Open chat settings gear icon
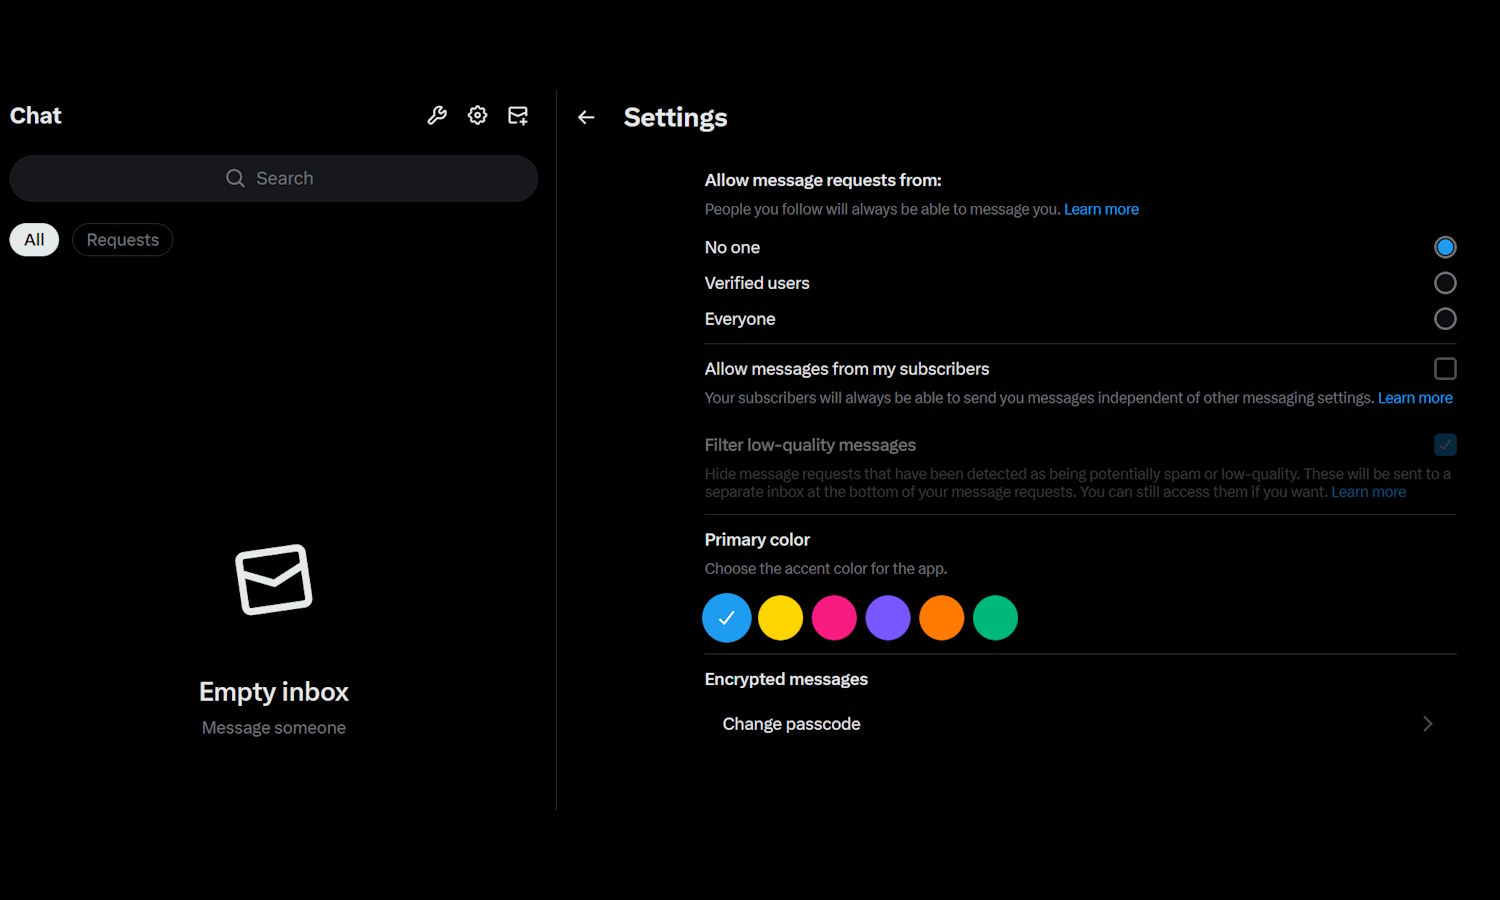 (x=478, y=116)
